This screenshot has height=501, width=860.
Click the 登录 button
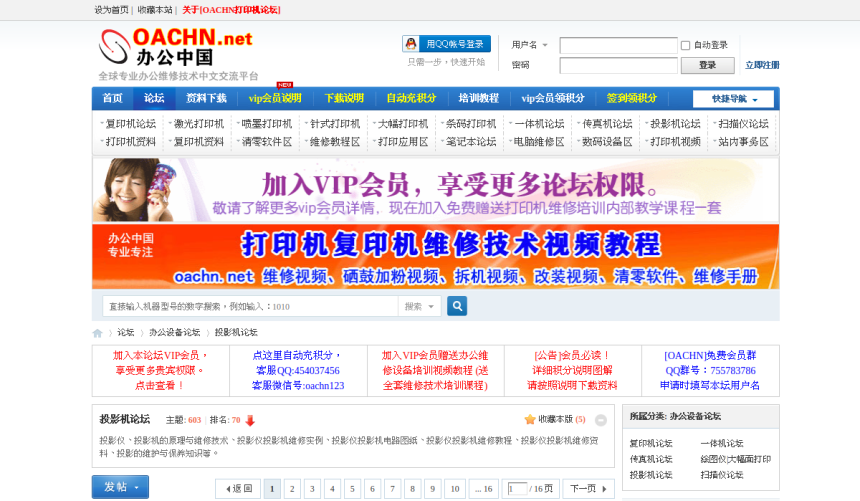(x=708, y=65)
